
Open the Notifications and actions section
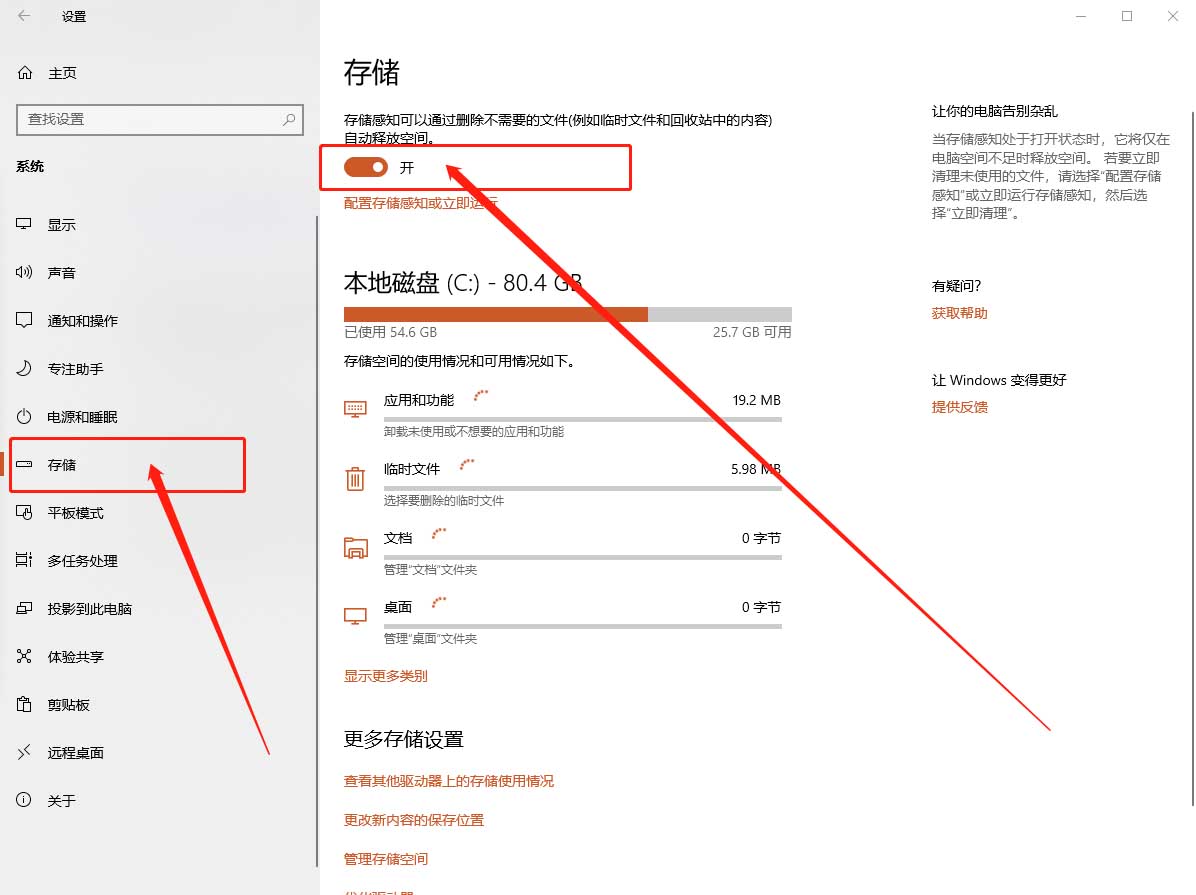click(x=82, y=321)
